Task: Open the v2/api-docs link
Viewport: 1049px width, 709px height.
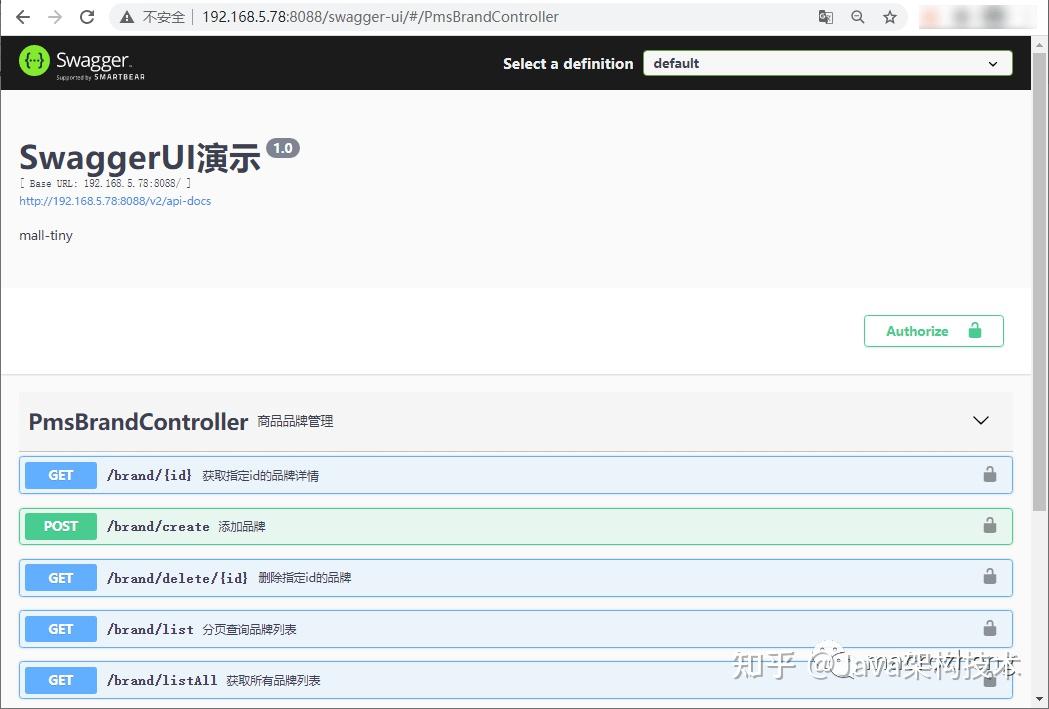Action: (115, 200)
